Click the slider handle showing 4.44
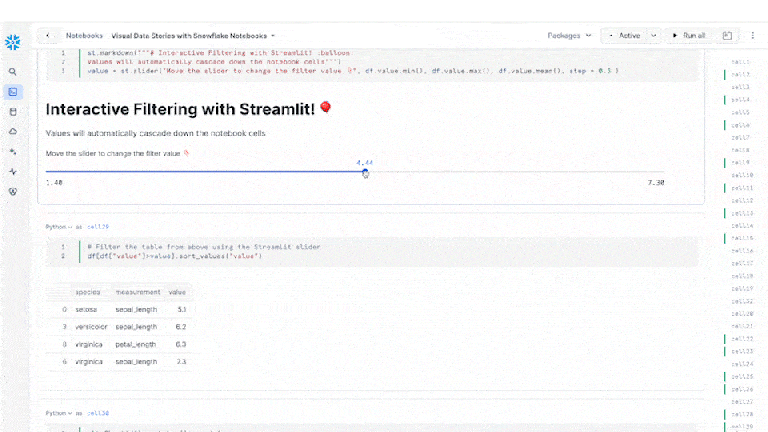Screen dimensions: 768x432 (365, 172)
